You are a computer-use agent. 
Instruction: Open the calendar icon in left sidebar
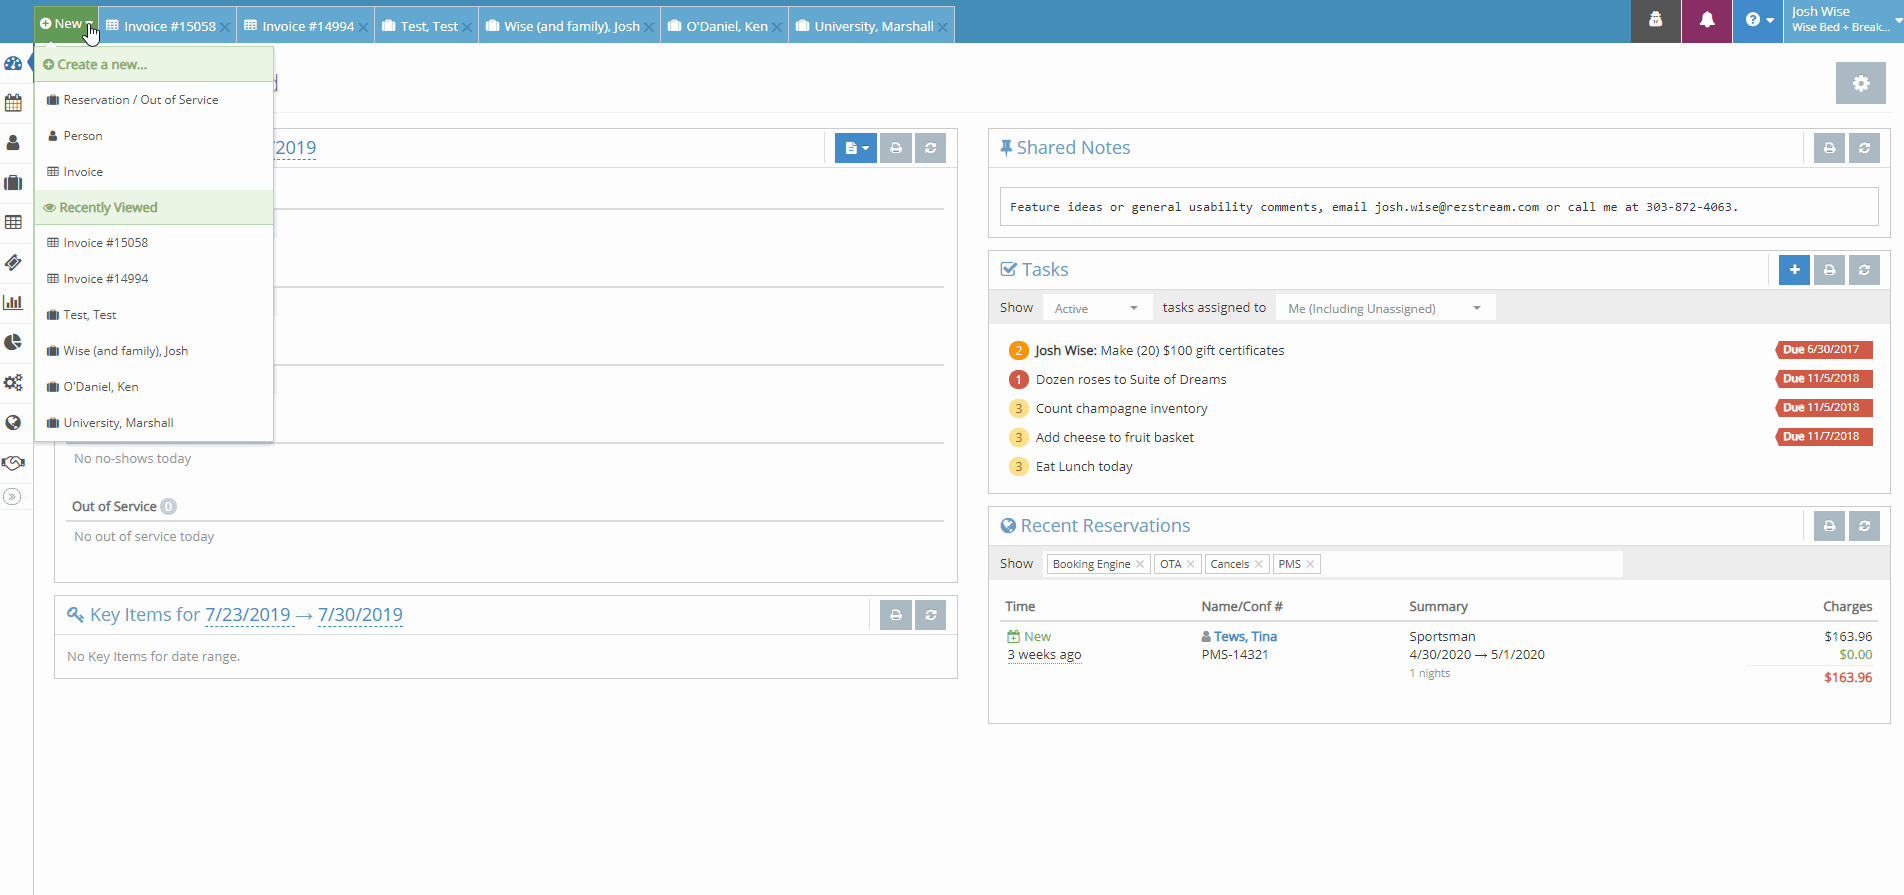(13, 103)
